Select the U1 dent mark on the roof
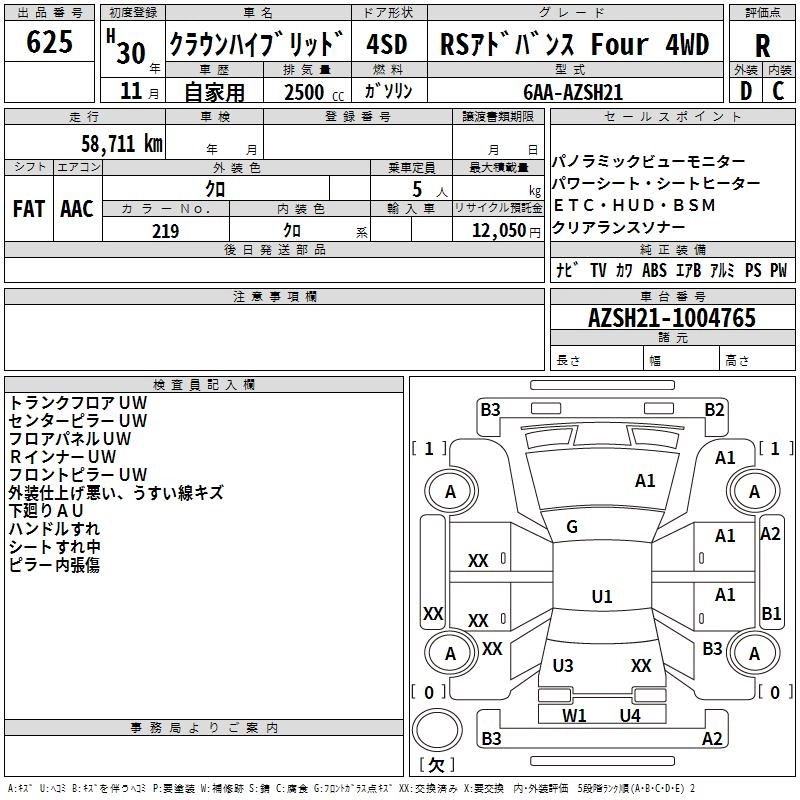Image resolution: width=800 pixels, height=800 pixels. (601, 597)
